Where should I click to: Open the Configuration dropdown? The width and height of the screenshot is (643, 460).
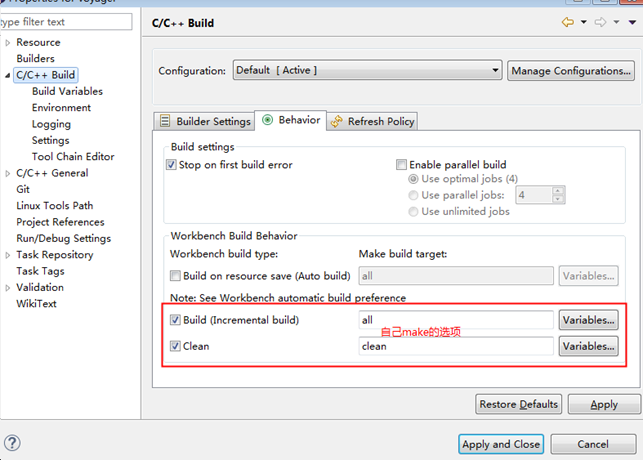coord(367,70)
